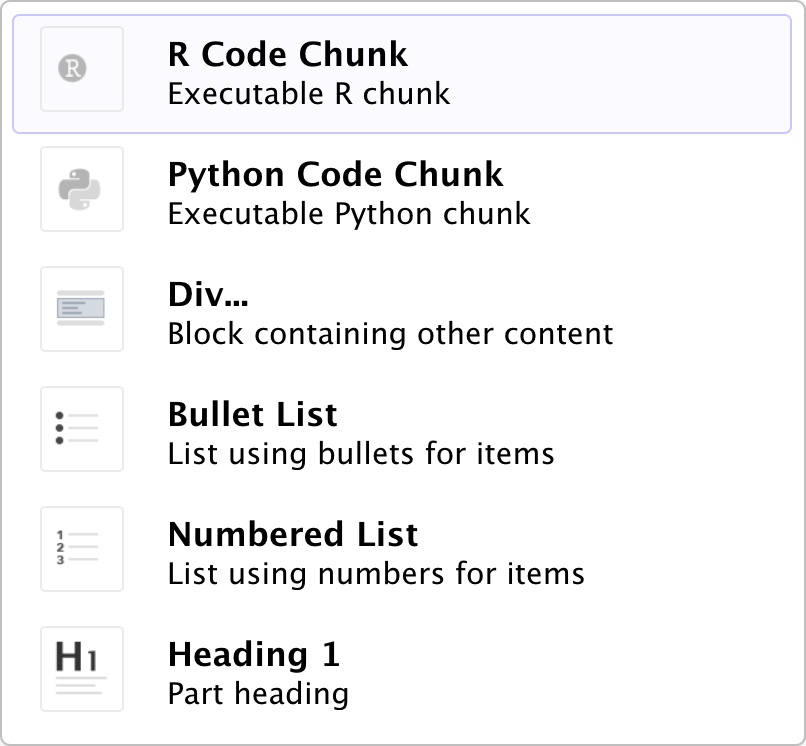The image size is (806, 746).
Task: Choose the Div... menu entry
Action: 207,294
